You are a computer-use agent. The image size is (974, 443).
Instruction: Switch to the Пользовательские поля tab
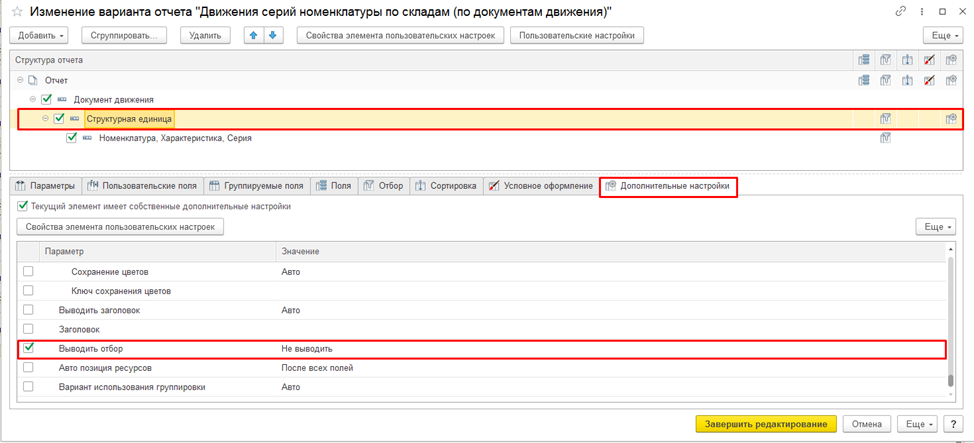click(142, 186)
